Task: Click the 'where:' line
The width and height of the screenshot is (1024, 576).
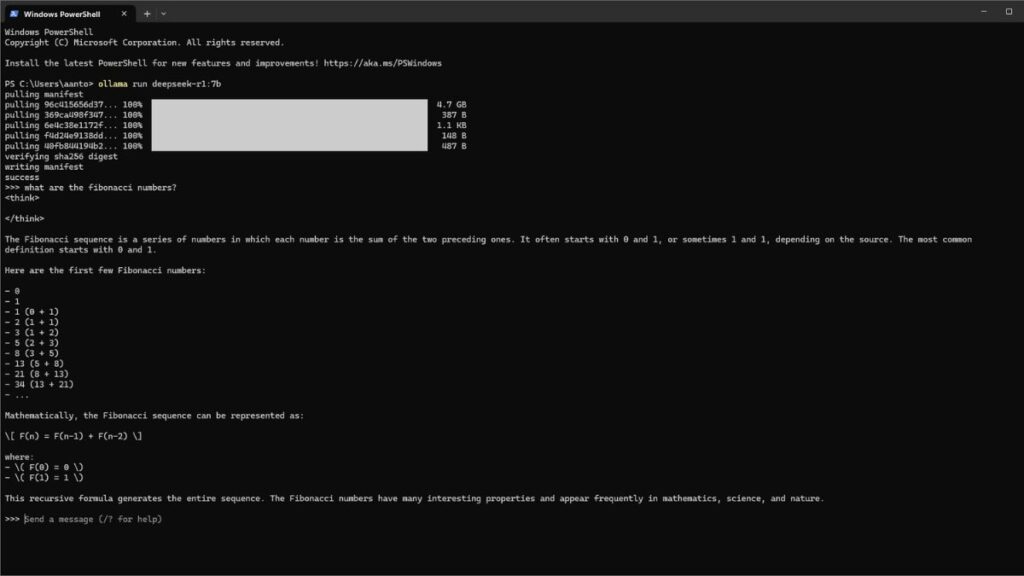Action: (19, 457)
